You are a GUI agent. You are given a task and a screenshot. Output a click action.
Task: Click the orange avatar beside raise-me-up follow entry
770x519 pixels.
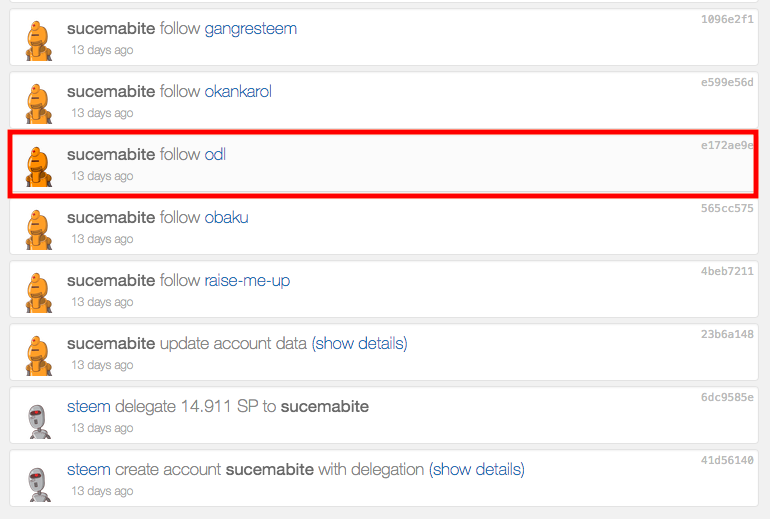[37, 291]
